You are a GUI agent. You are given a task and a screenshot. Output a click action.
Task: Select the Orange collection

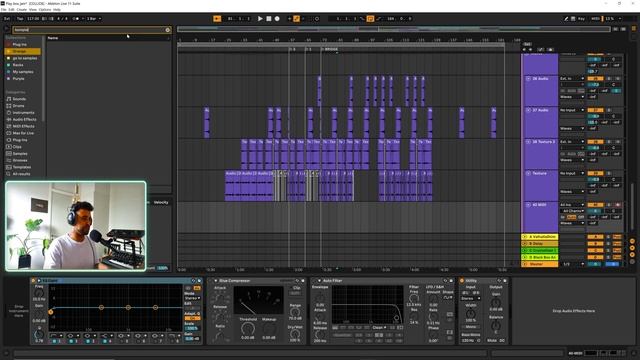pos(22,51)
